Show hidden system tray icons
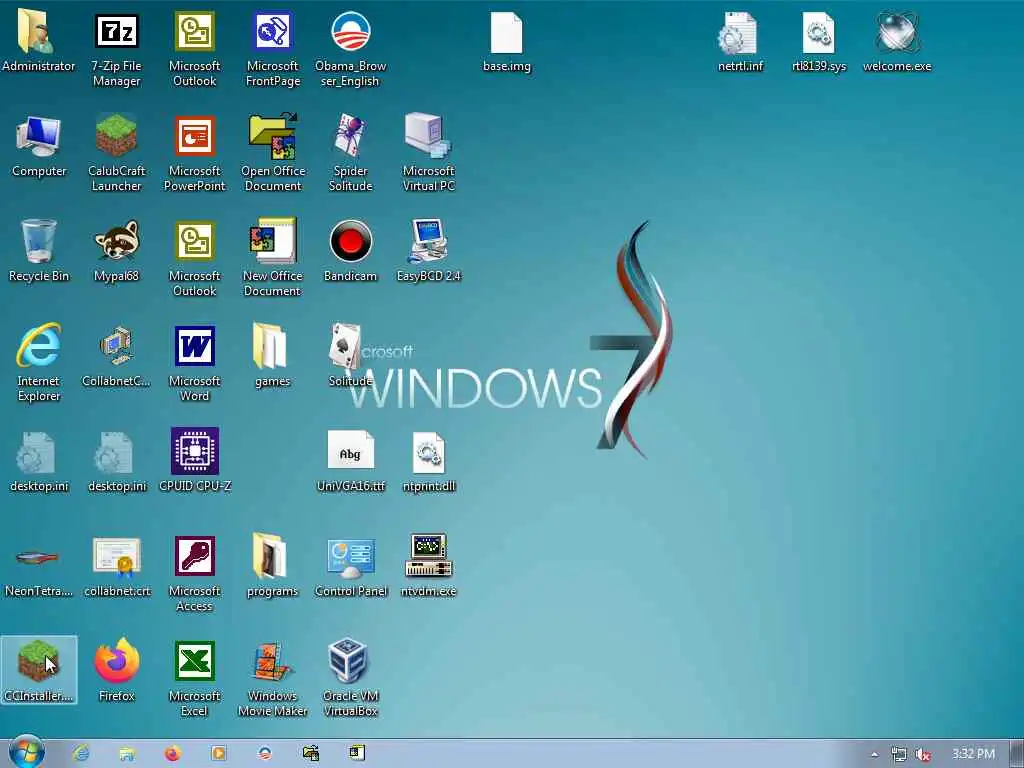 coord(874,754)
